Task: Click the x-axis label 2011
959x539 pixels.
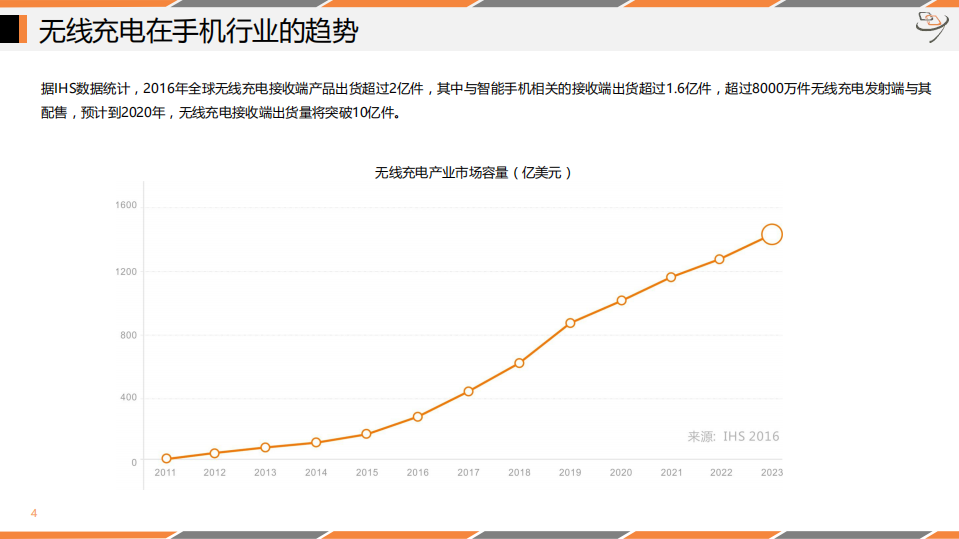Action: pos(165,472)
